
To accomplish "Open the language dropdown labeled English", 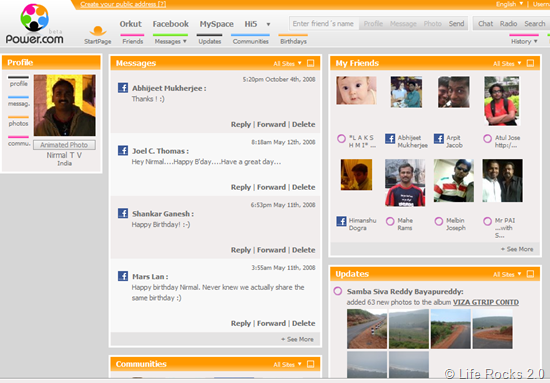I will (509, 4).
